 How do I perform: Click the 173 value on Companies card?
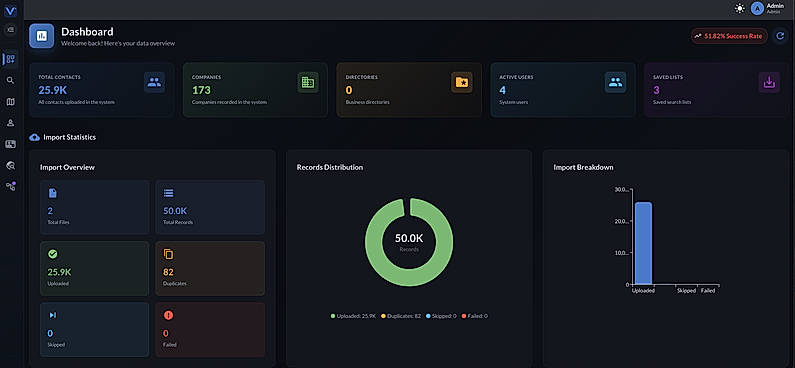point(201,90)
